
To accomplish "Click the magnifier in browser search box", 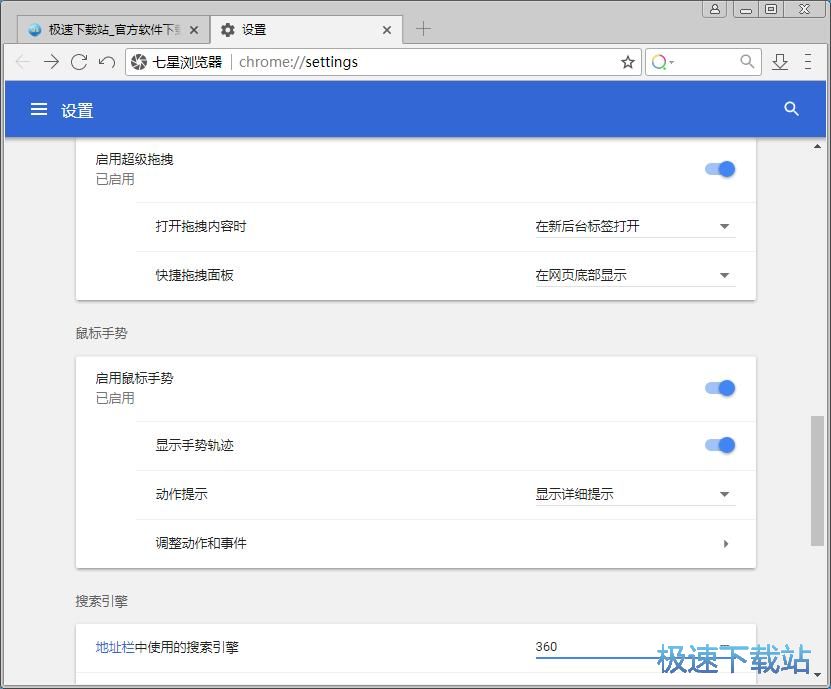I will coord(747,61).
